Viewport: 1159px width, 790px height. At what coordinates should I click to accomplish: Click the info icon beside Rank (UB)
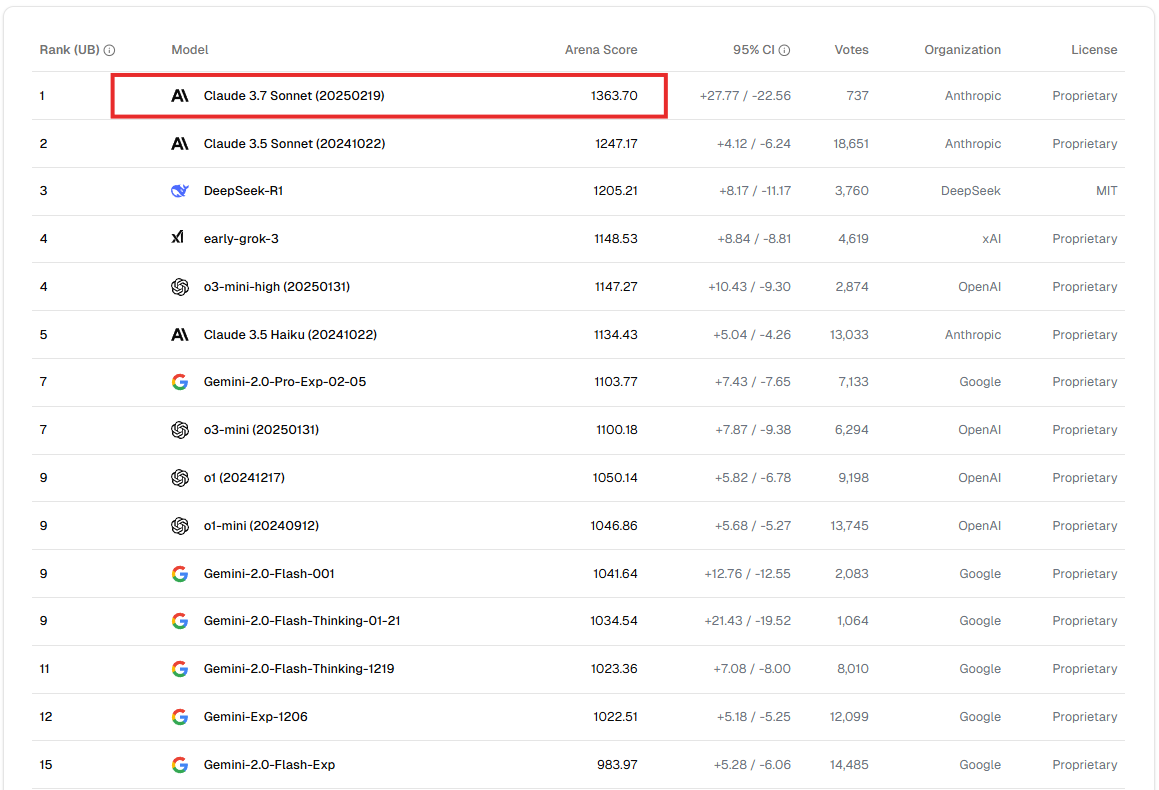click(109, 50)
